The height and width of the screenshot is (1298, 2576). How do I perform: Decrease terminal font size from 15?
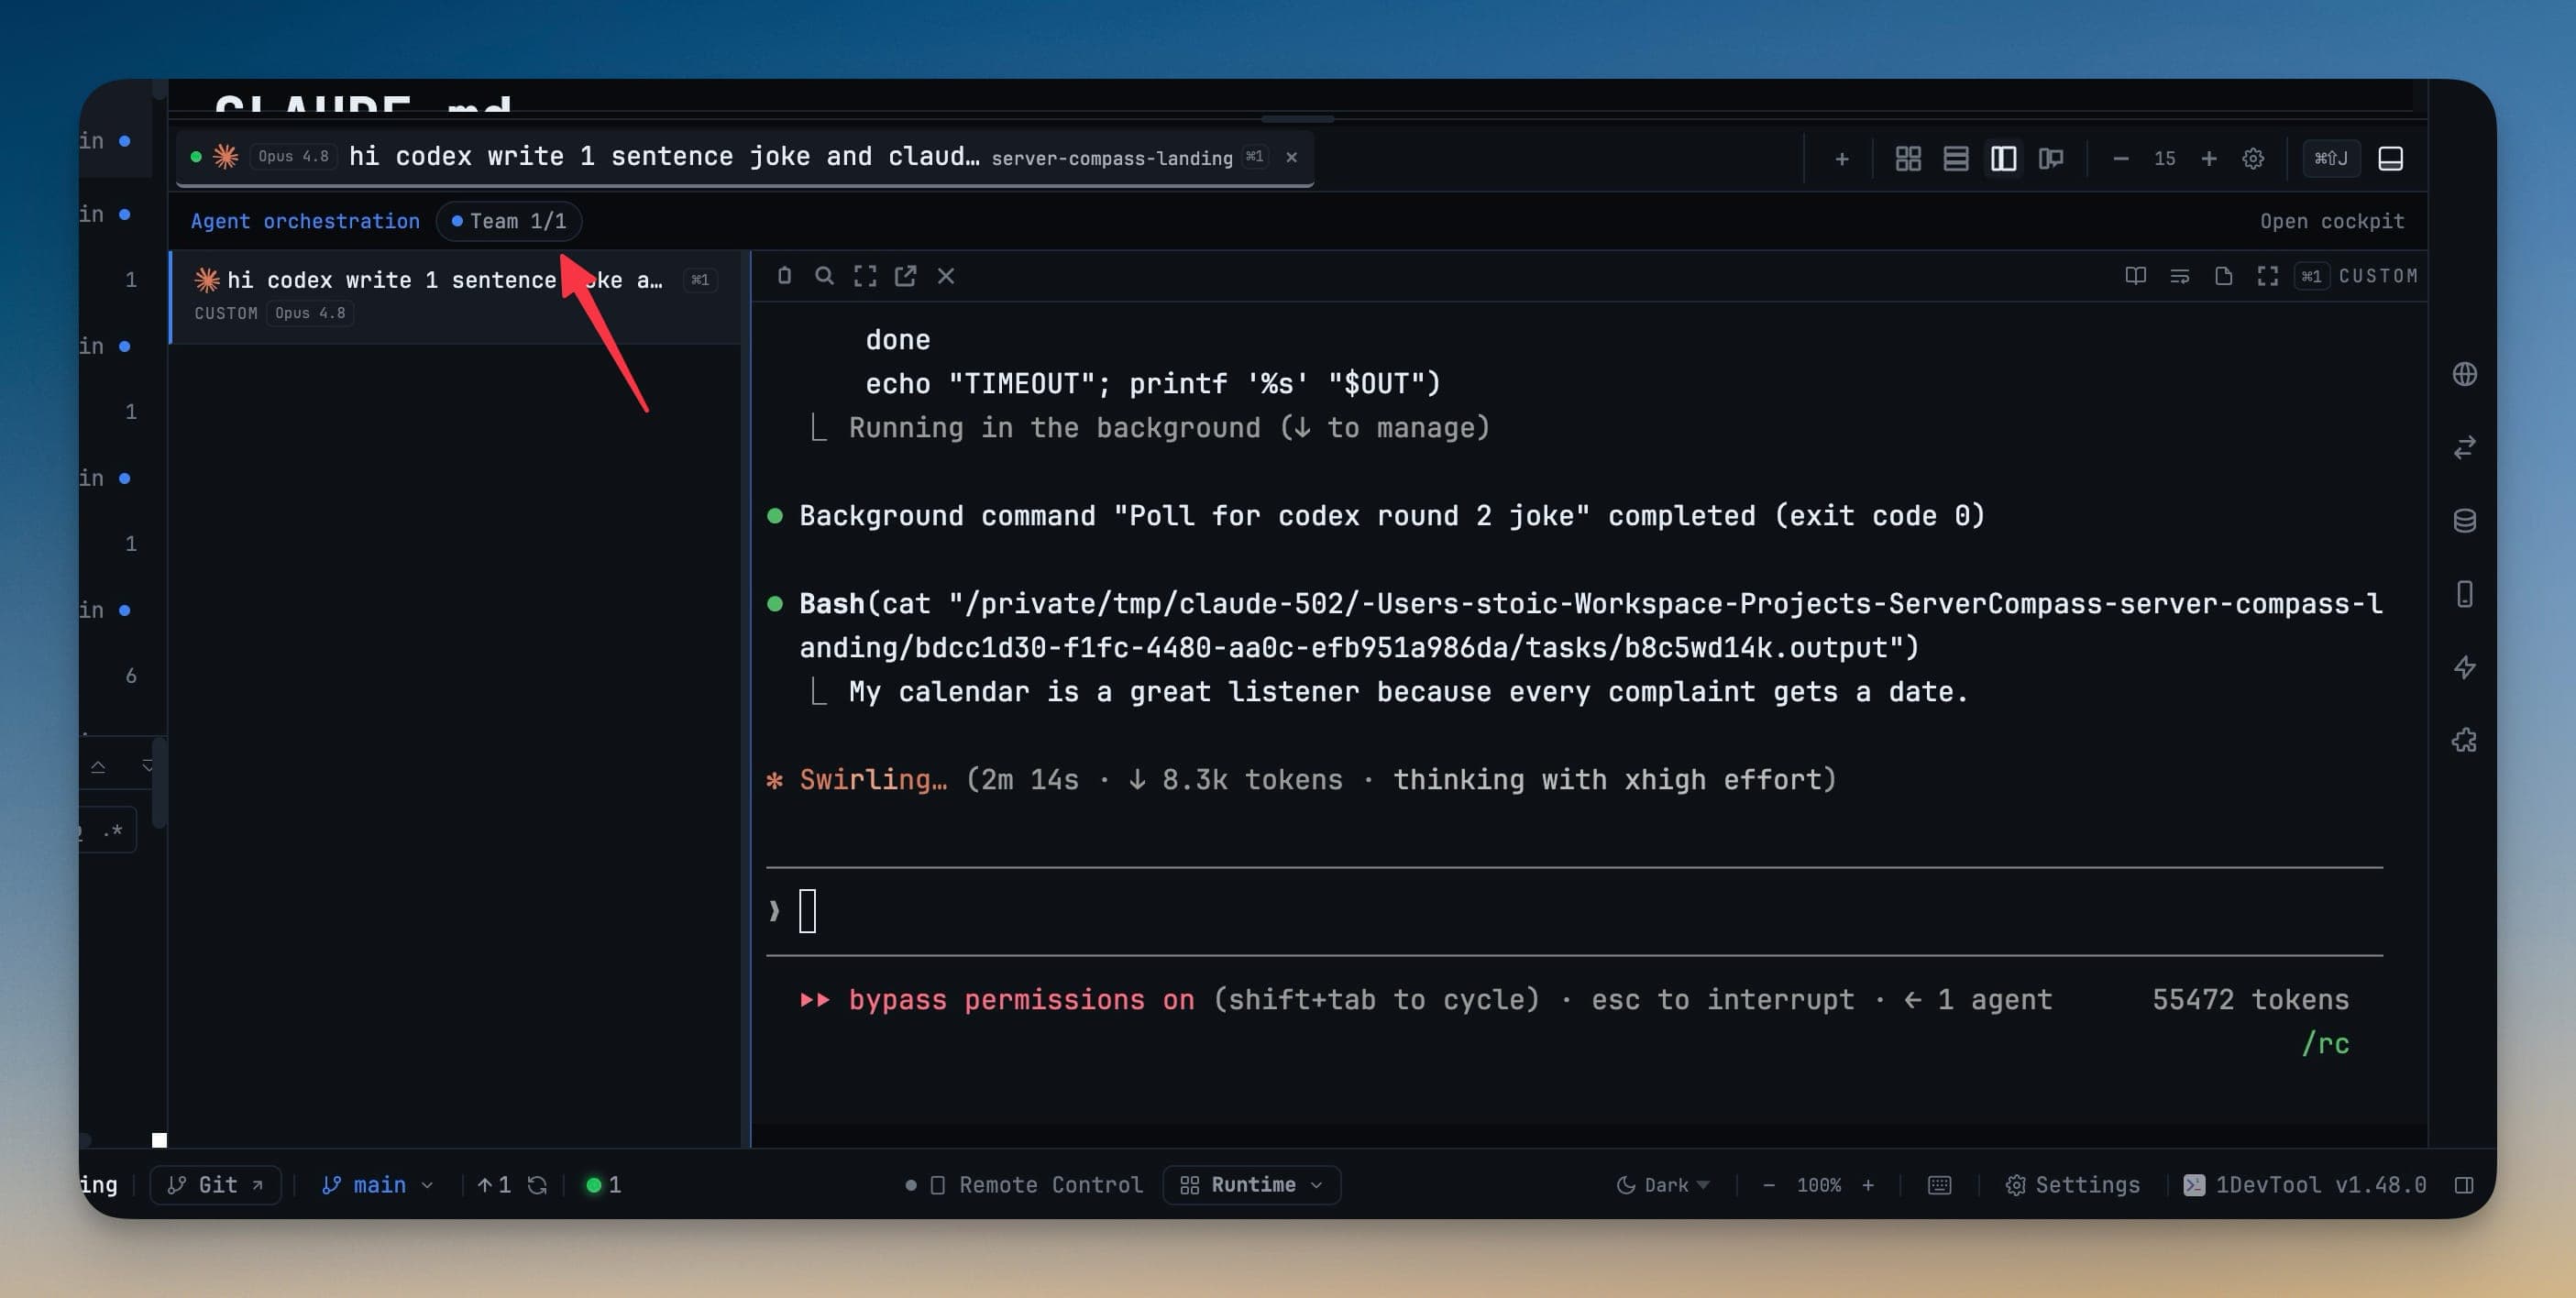coord(2120,158)
